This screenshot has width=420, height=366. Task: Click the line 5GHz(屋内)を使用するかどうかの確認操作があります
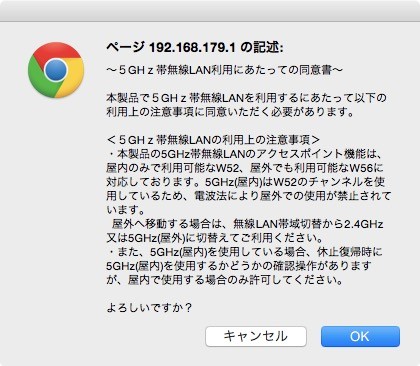(x=239, y=266)
